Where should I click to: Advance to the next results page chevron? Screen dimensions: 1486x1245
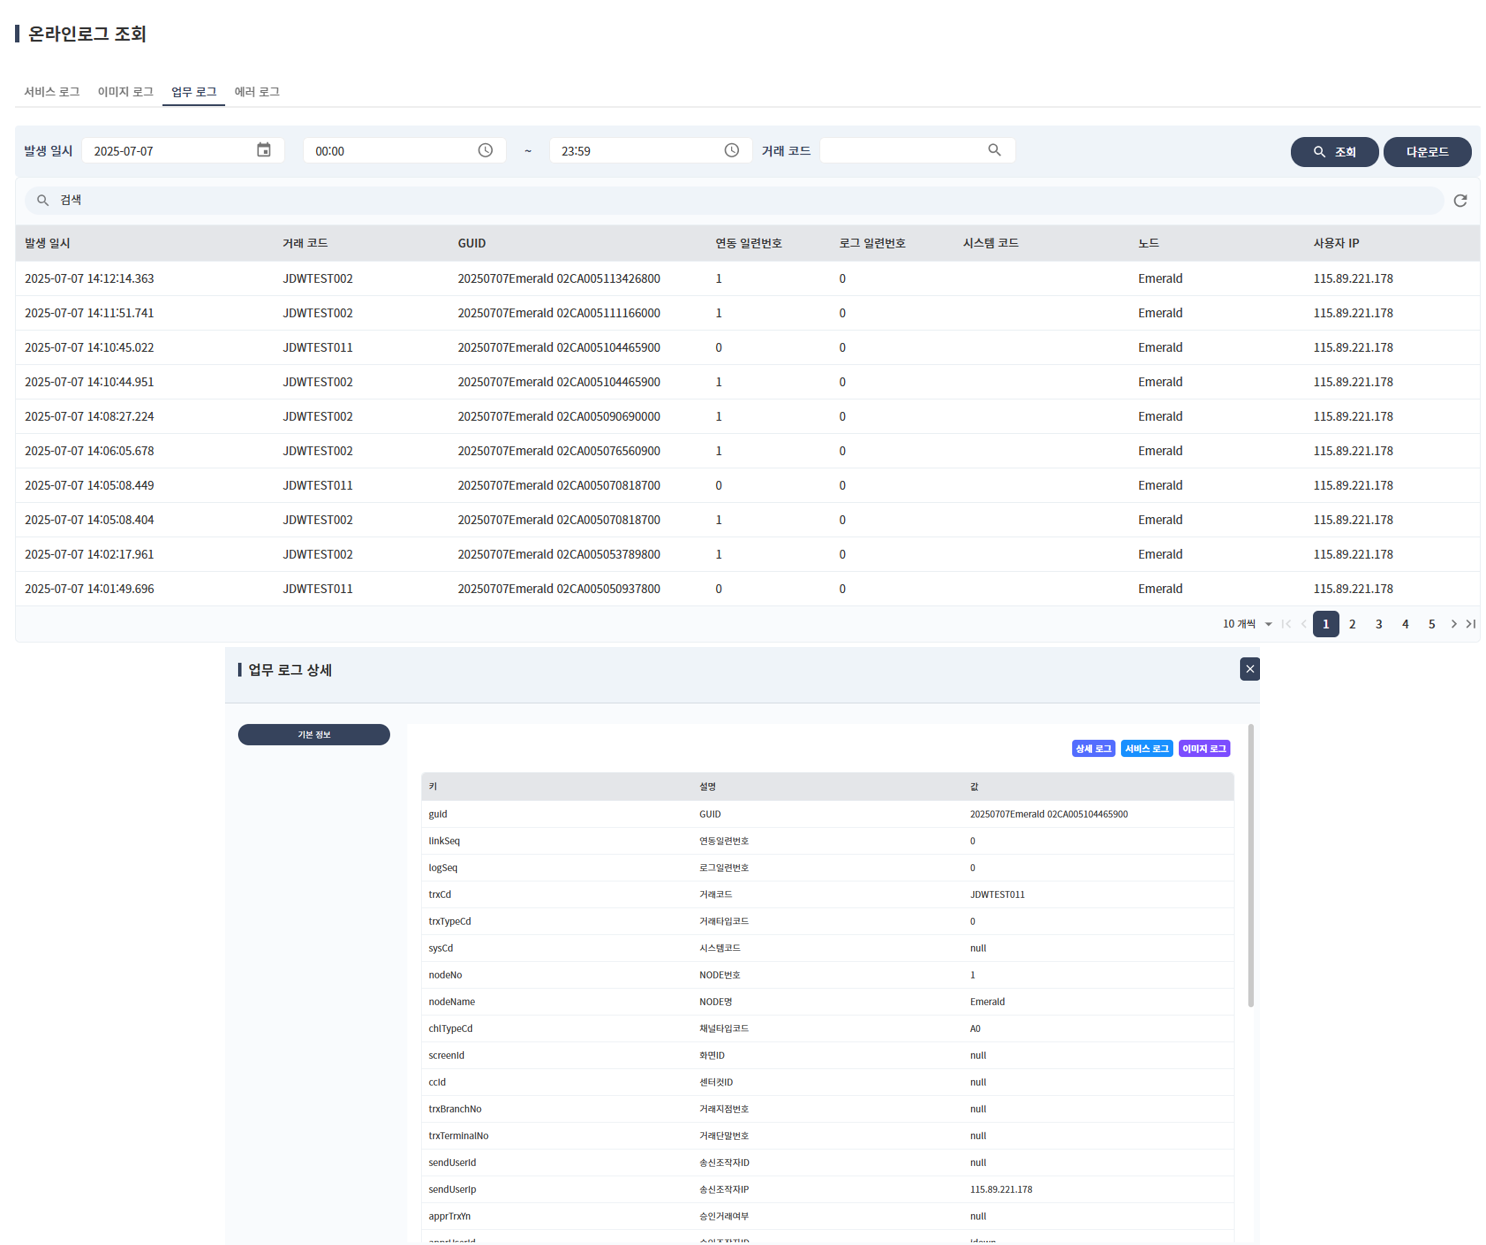click(1453, 623)
